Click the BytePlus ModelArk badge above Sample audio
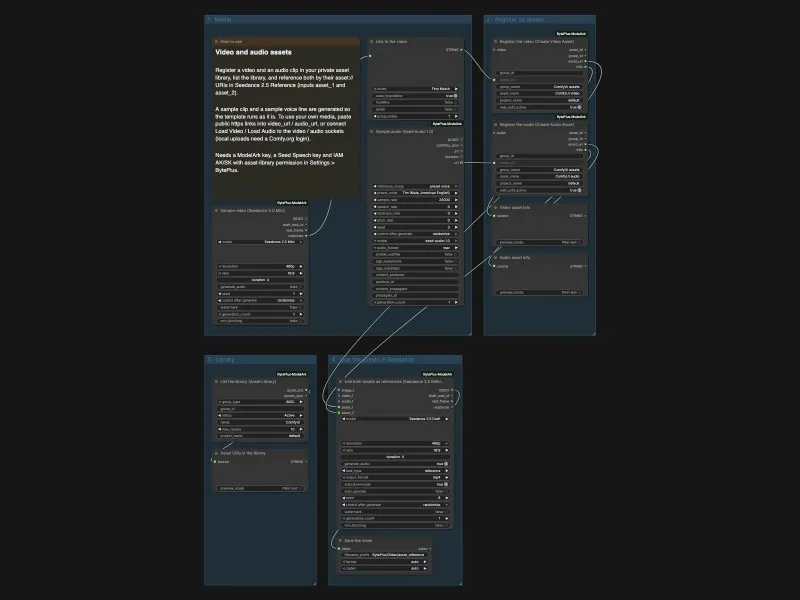 pos(447,123)
